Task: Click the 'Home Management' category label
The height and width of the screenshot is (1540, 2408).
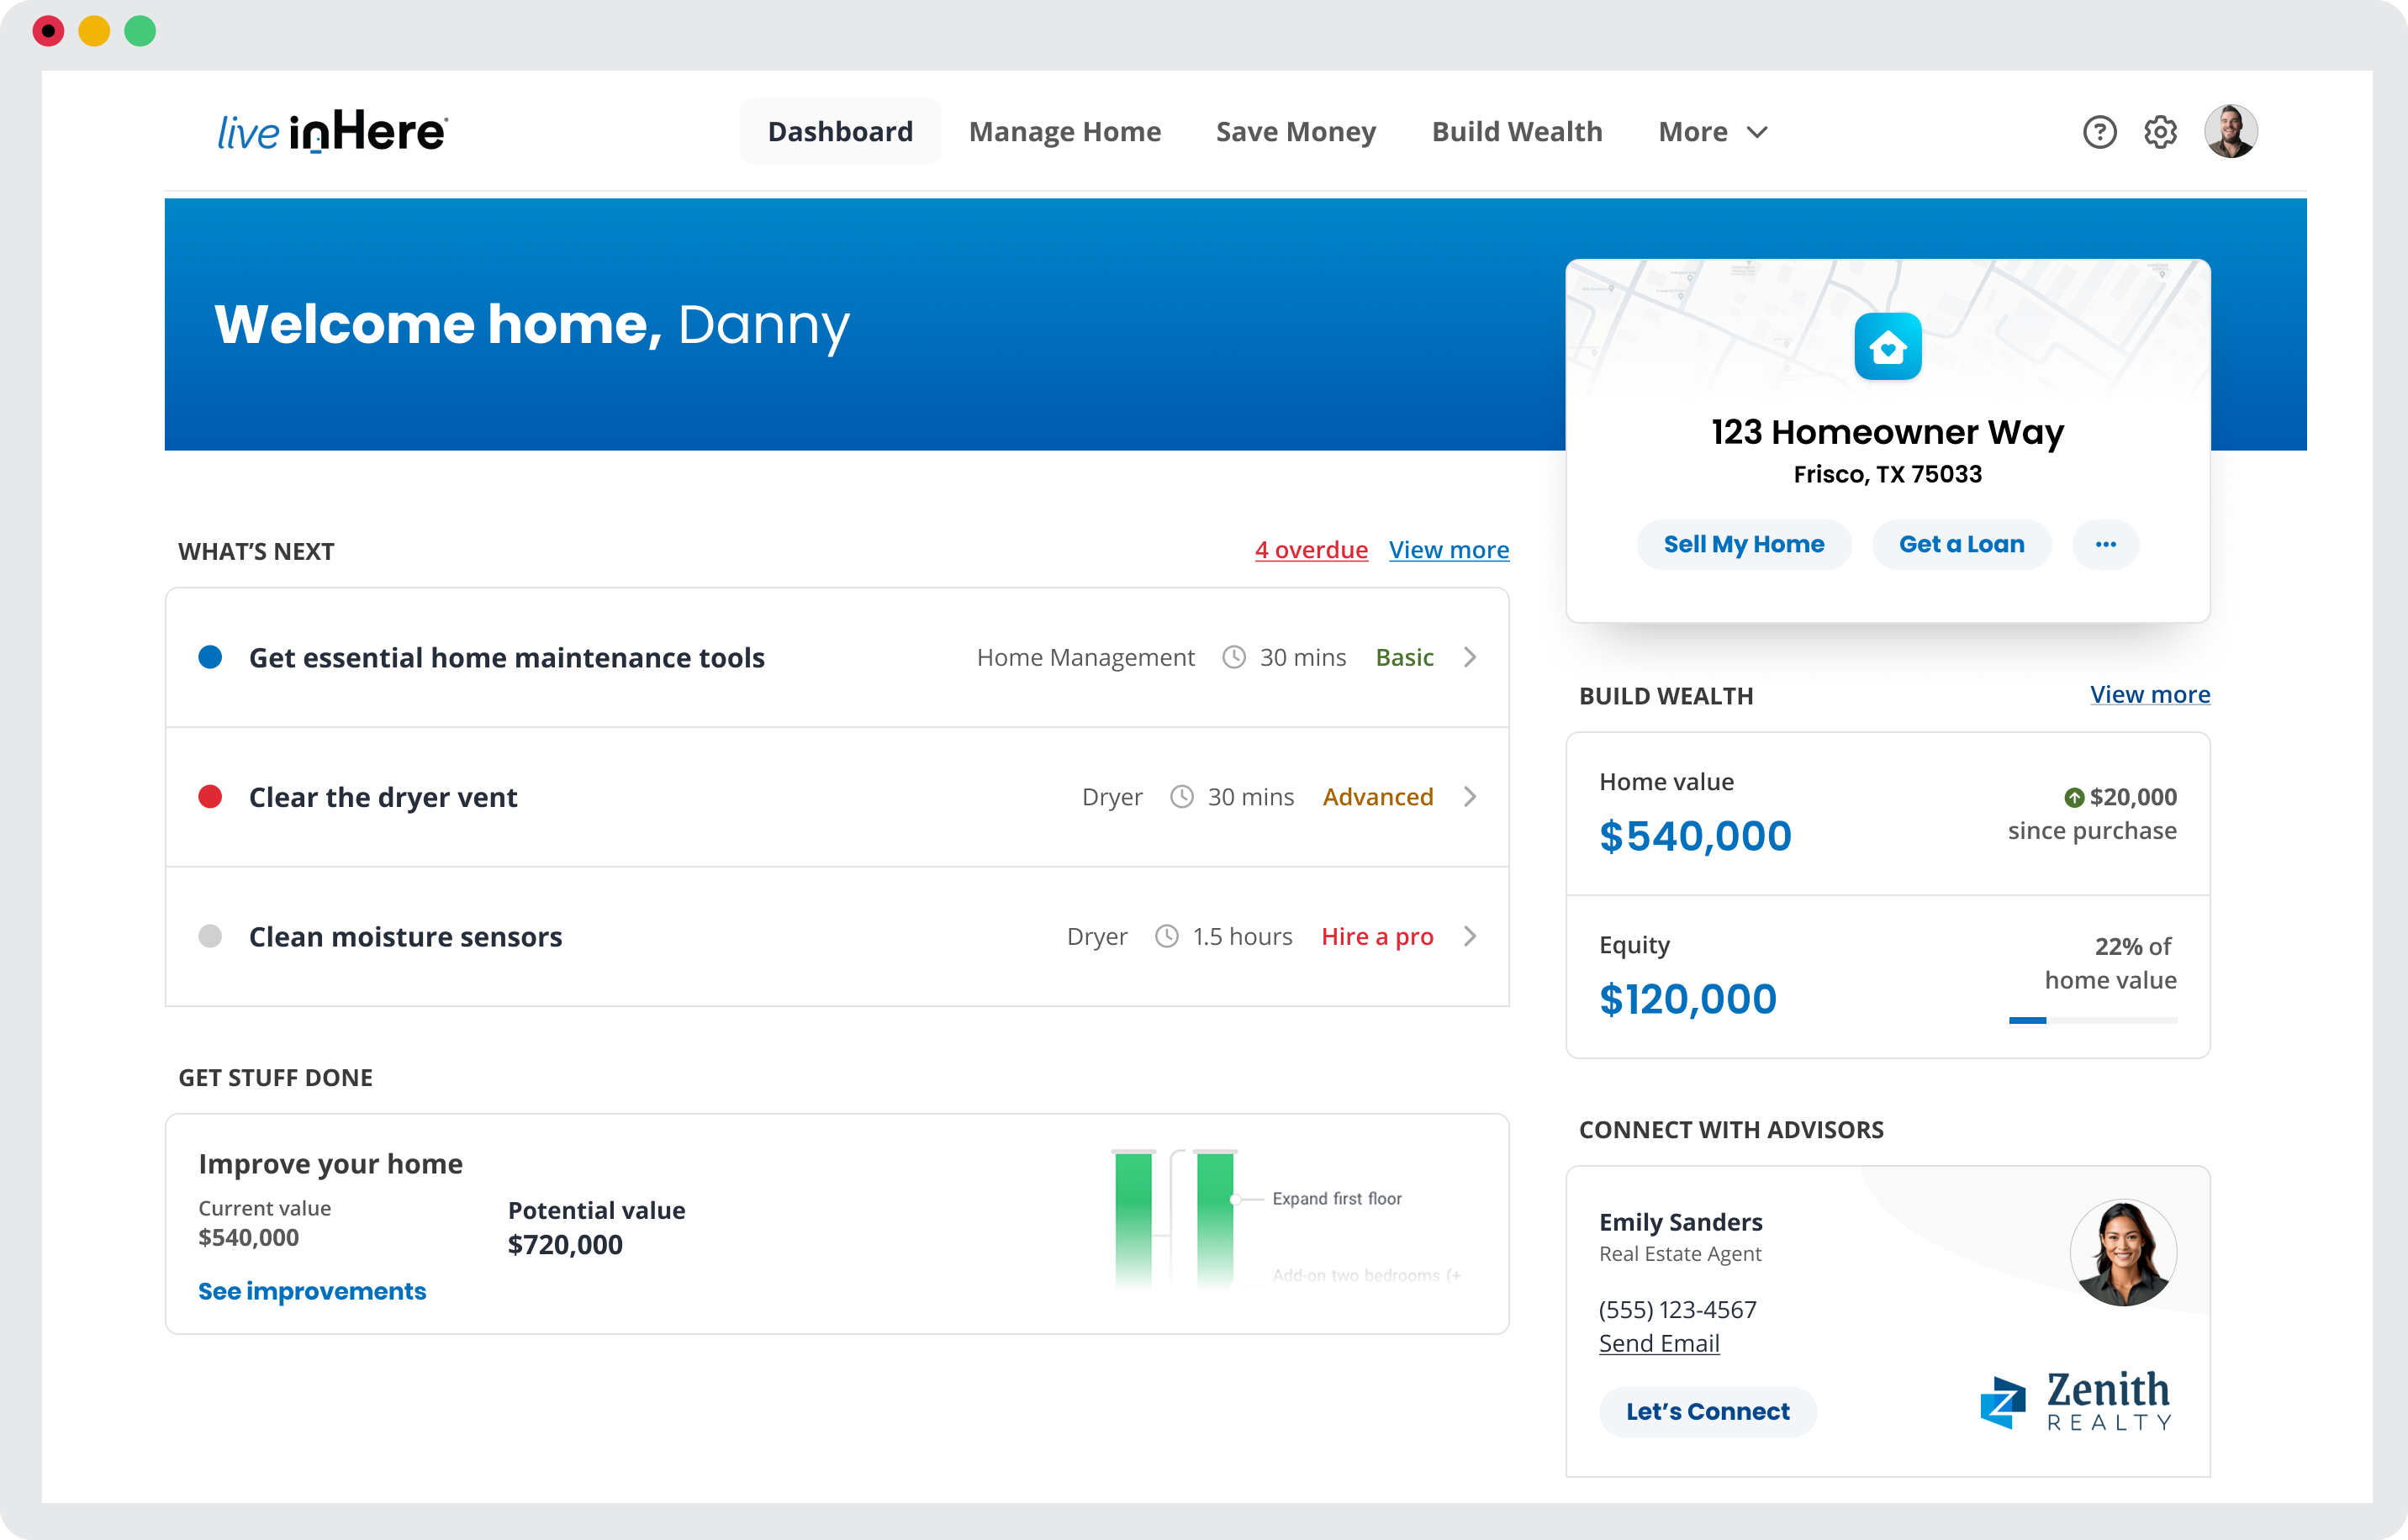Action: point(1085,657)
